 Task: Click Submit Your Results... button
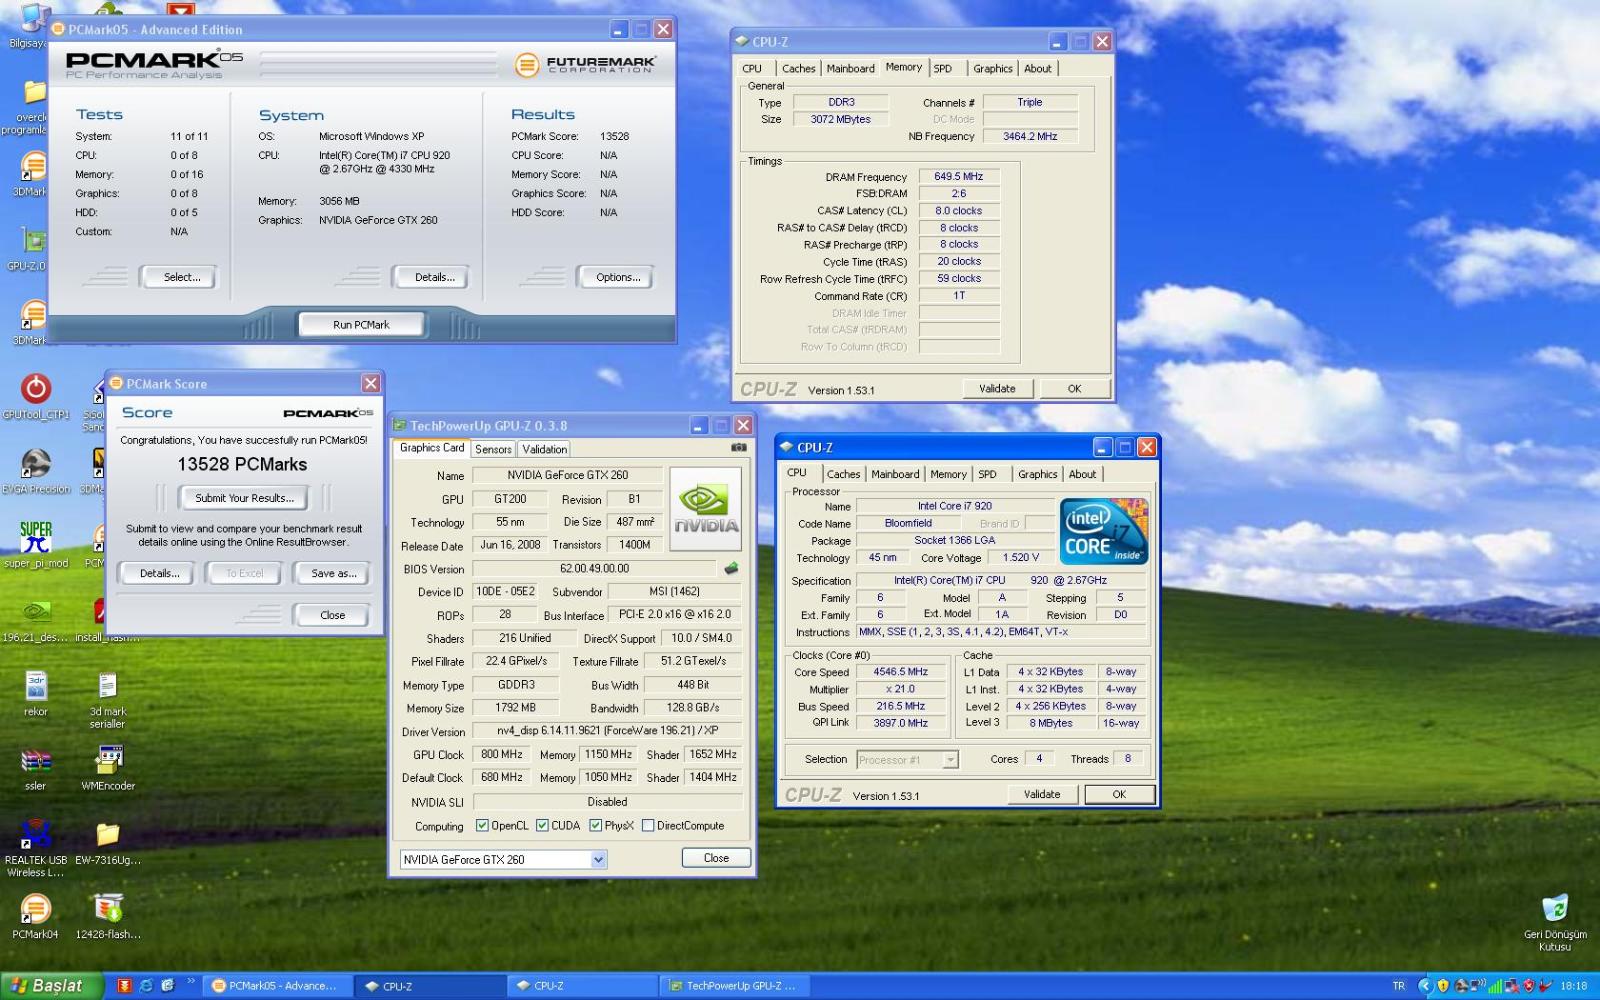pos(244,498)
